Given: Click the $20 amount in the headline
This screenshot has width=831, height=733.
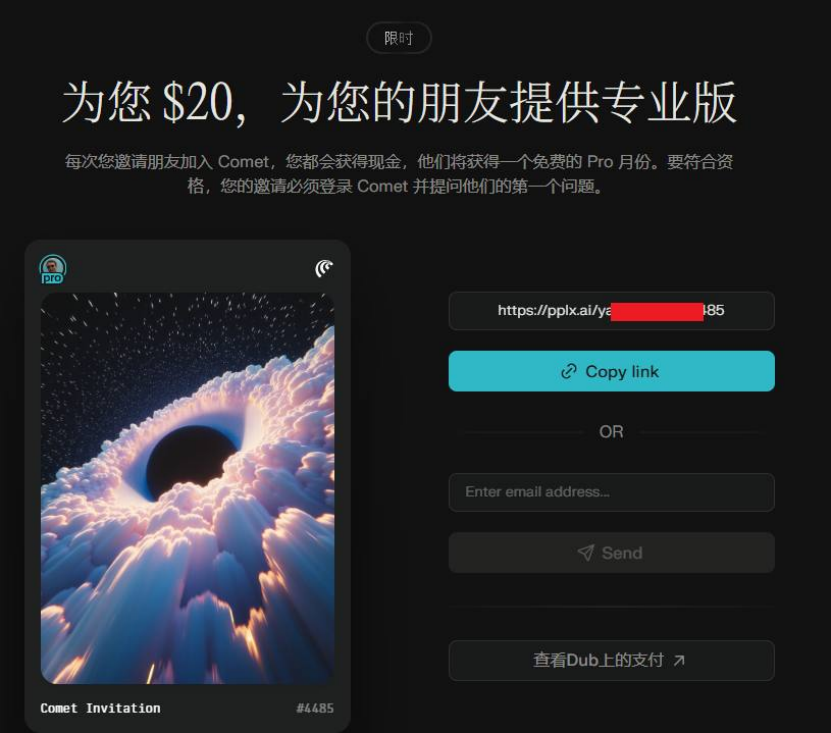Looking at the screenshot, I should pos(198,103).
